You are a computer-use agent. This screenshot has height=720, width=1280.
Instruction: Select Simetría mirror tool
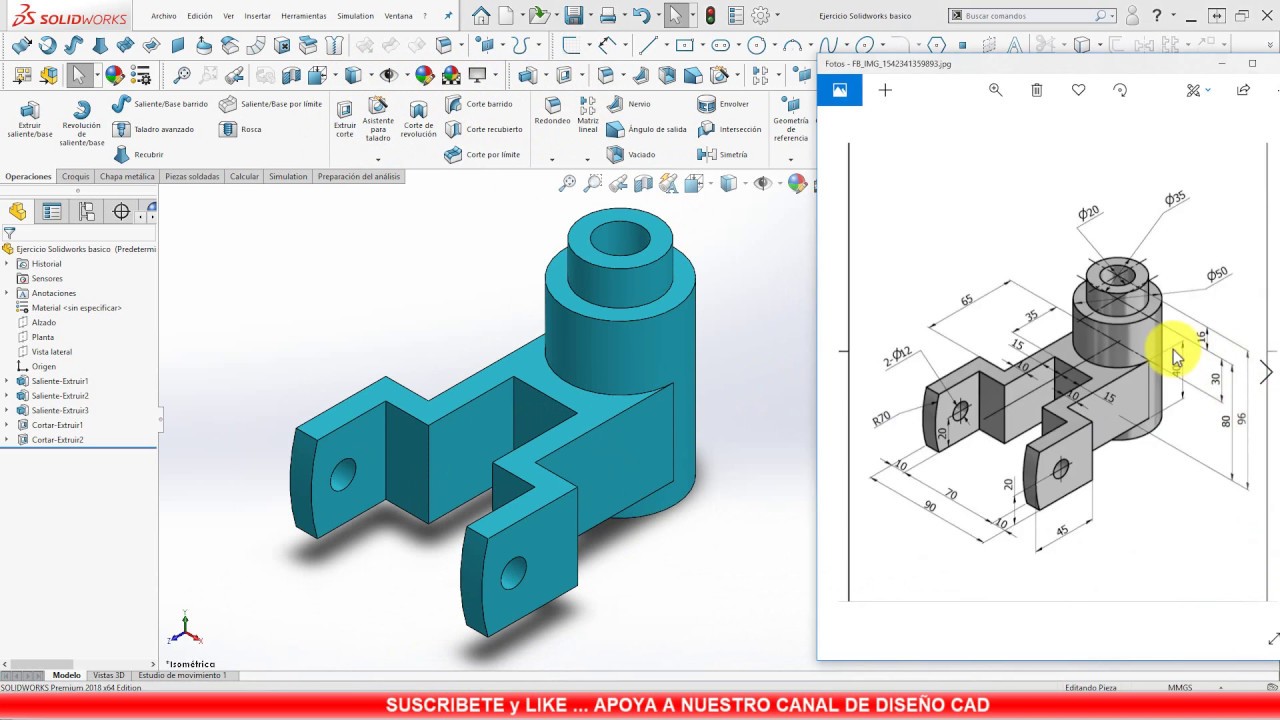click(722, 155)
